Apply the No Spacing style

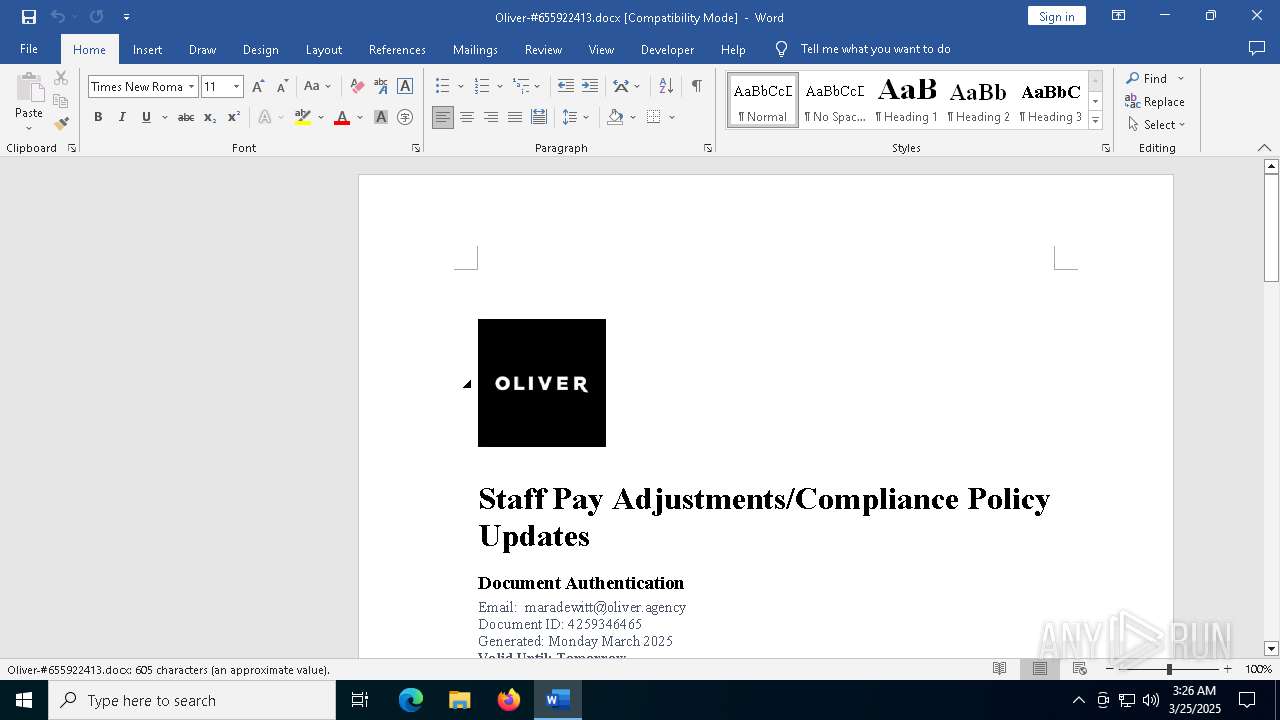[x=835, y=100]
